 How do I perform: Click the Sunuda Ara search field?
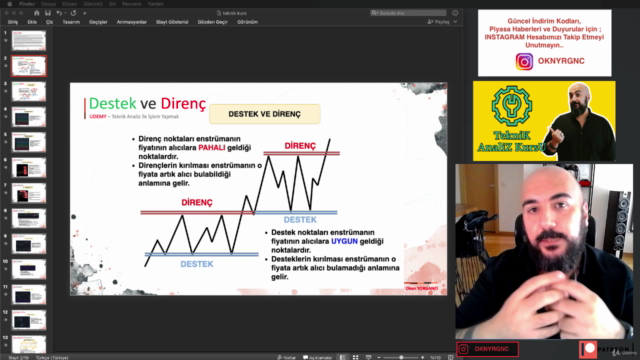[408, 13]
